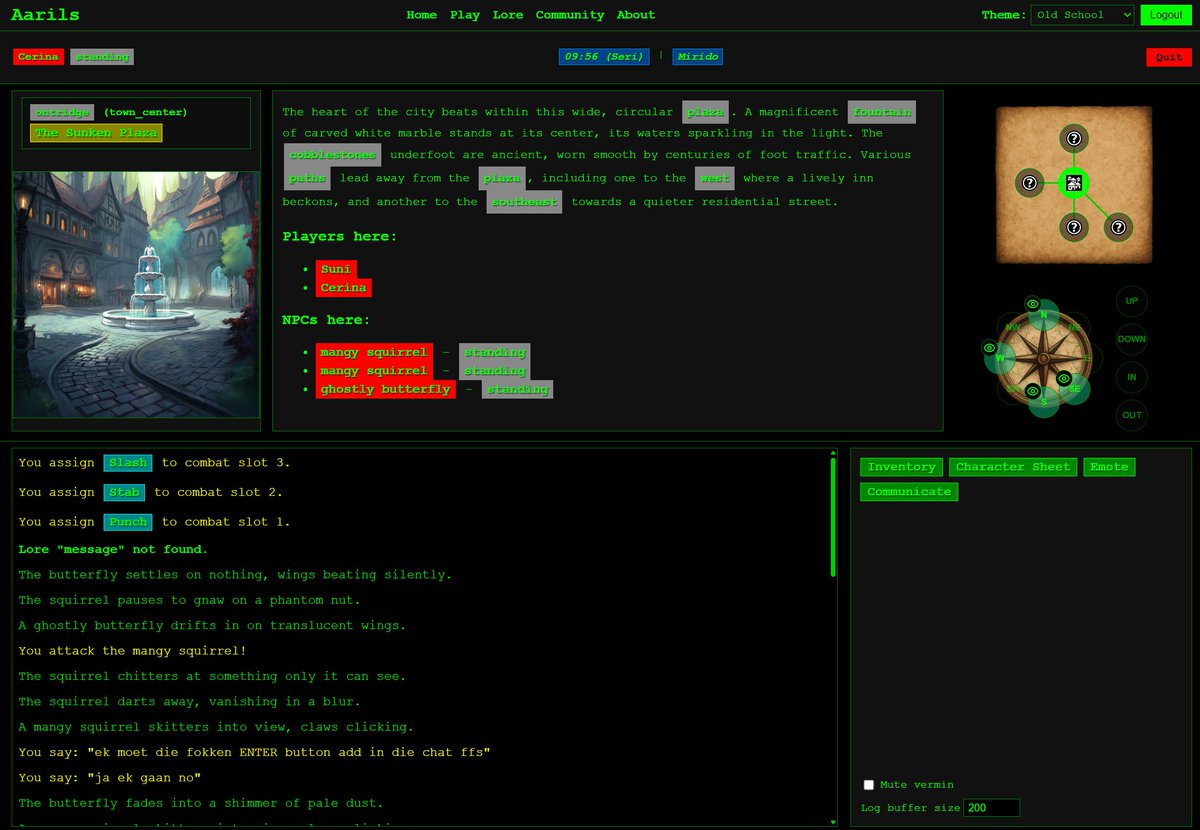Click the ontridge area tag
Screen dimensions: 1200x830
coord(62,112)
